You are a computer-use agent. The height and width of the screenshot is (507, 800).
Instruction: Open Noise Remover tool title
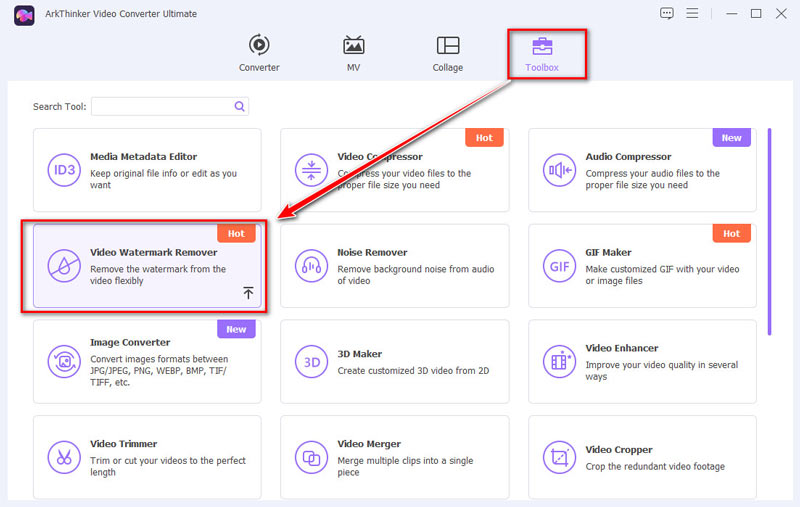[372, 252]
